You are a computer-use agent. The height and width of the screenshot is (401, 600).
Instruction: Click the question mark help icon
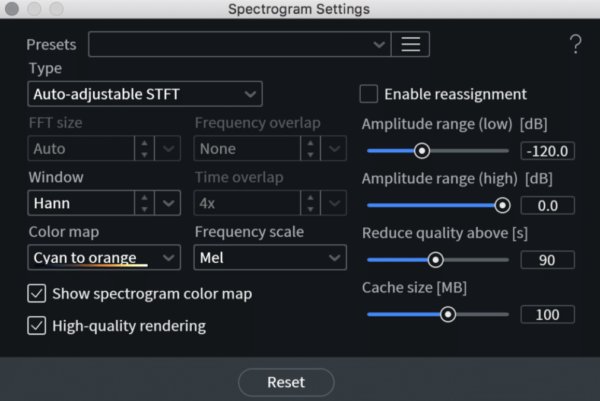coord(575,44)
